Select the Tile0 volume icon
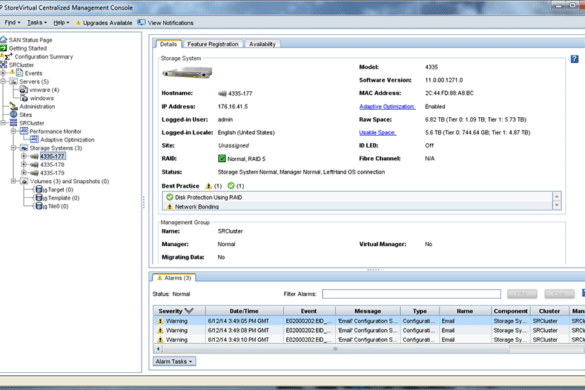 point(39,206)
